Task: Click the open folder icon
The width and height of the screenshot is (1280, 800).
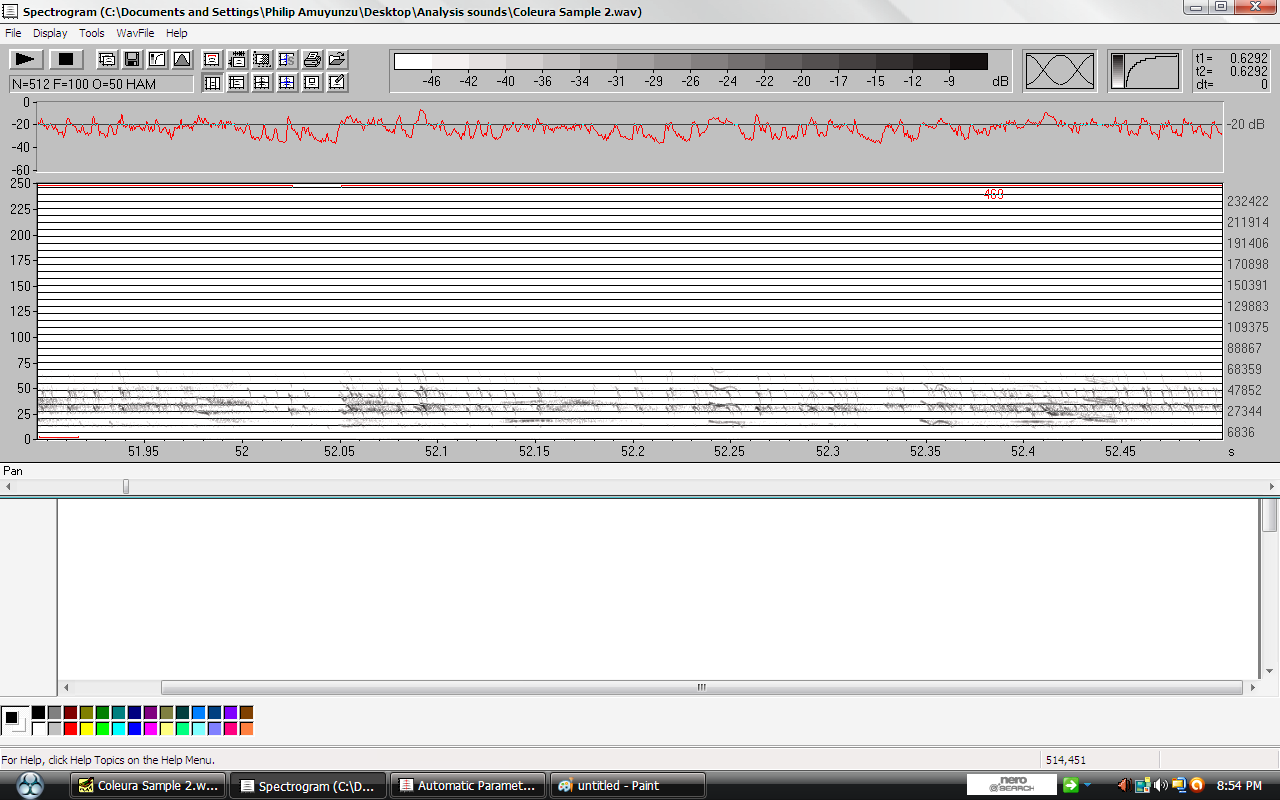Action: [337, 59]
